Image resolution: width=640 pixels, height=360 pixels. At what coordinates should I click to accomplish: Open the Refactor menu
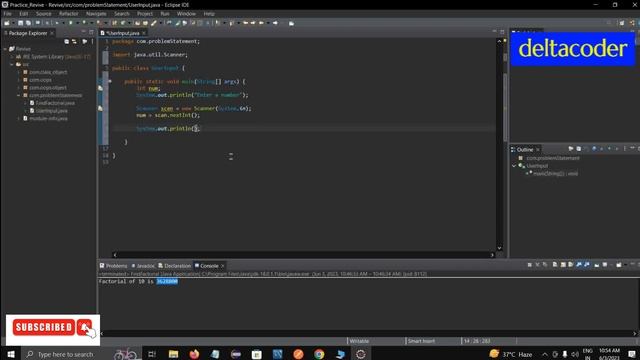coord(69,13)
